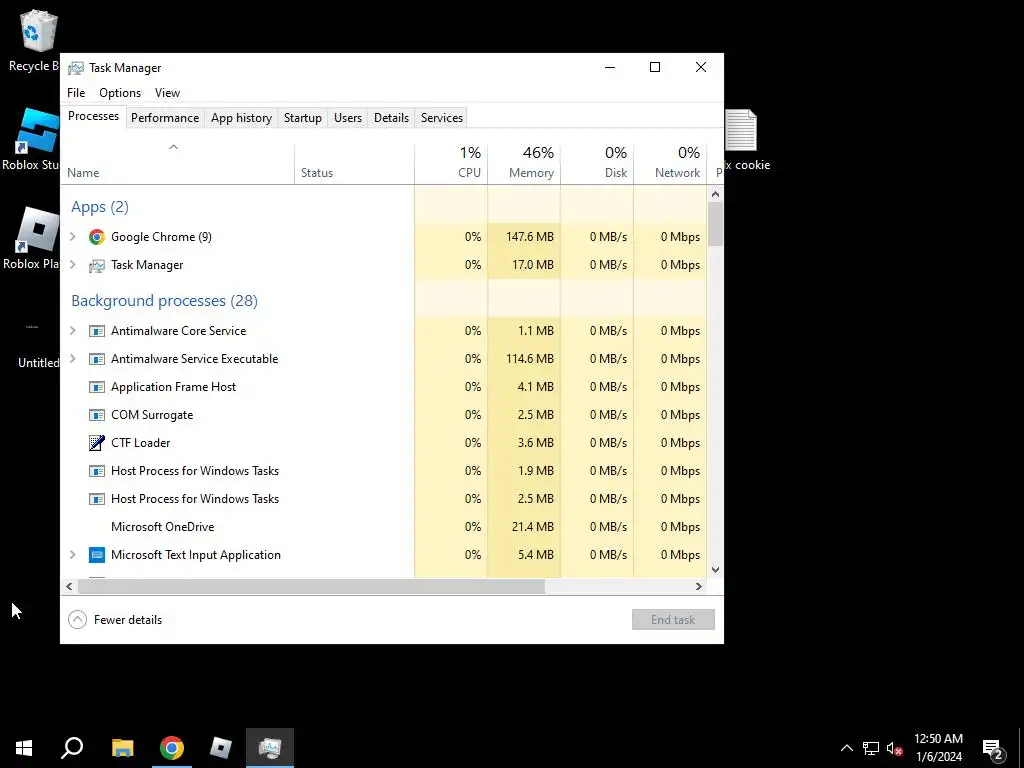Select the first Host Process for Windows Tasks, 1.9 MB
The image size is (1024, 768).
[384, 471]
